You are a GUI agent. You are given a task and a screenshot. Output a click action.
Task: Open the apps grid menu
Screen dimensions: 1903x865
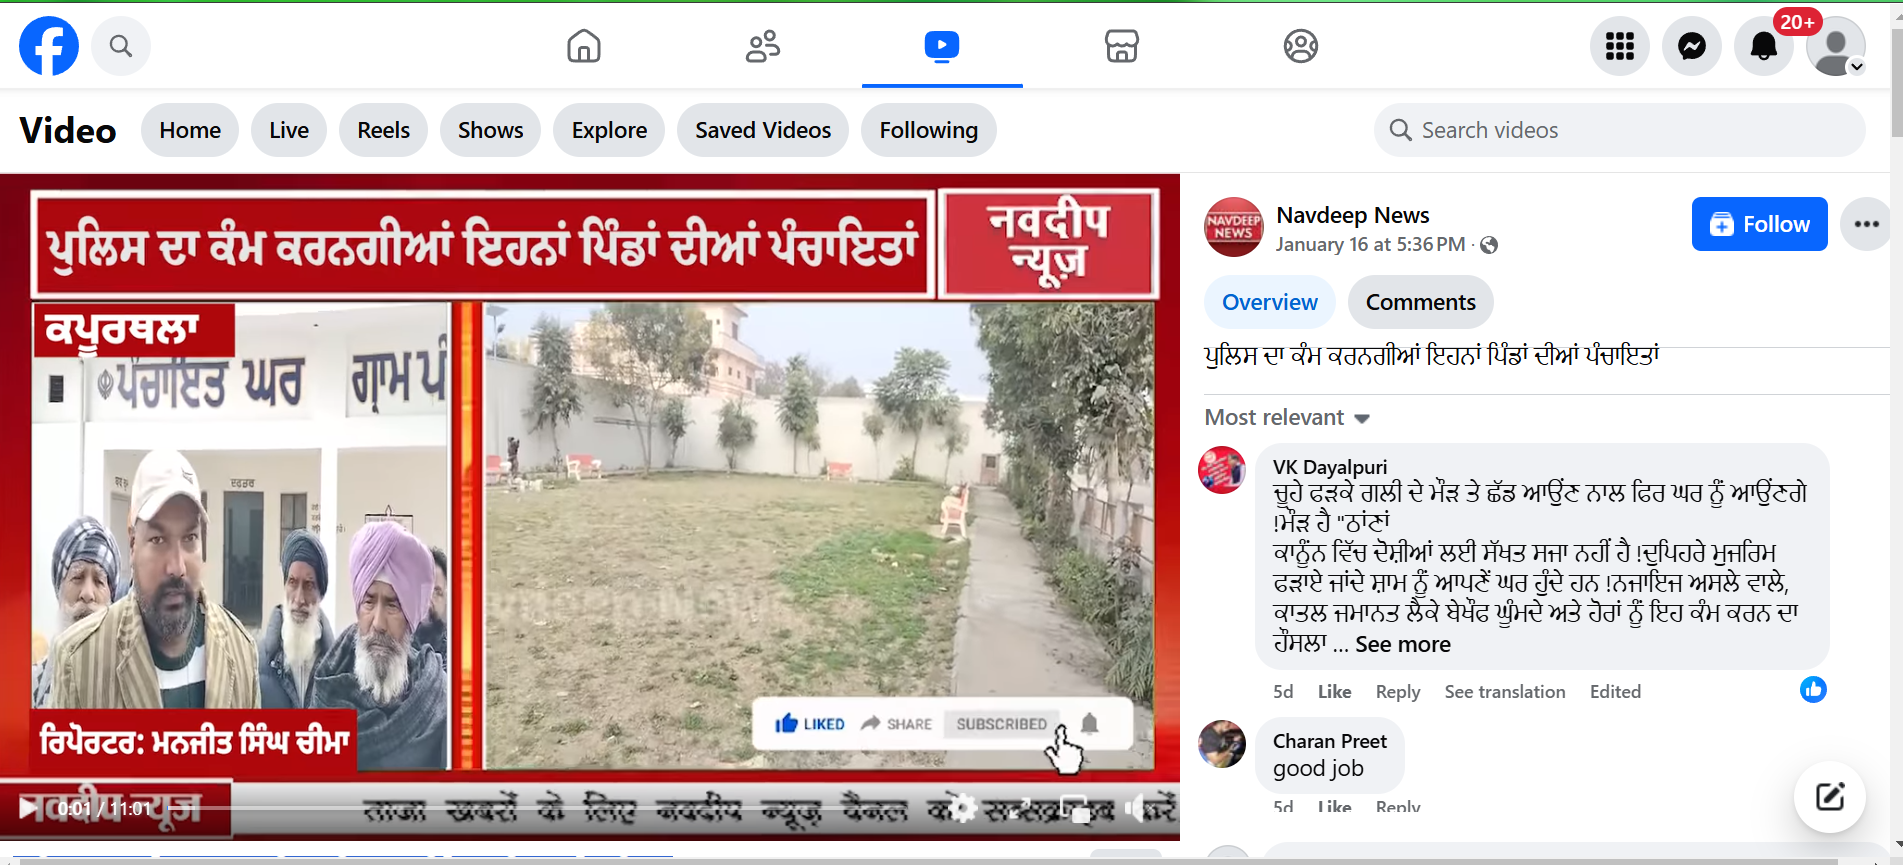pyautogui.click(x=1619, y=46)
